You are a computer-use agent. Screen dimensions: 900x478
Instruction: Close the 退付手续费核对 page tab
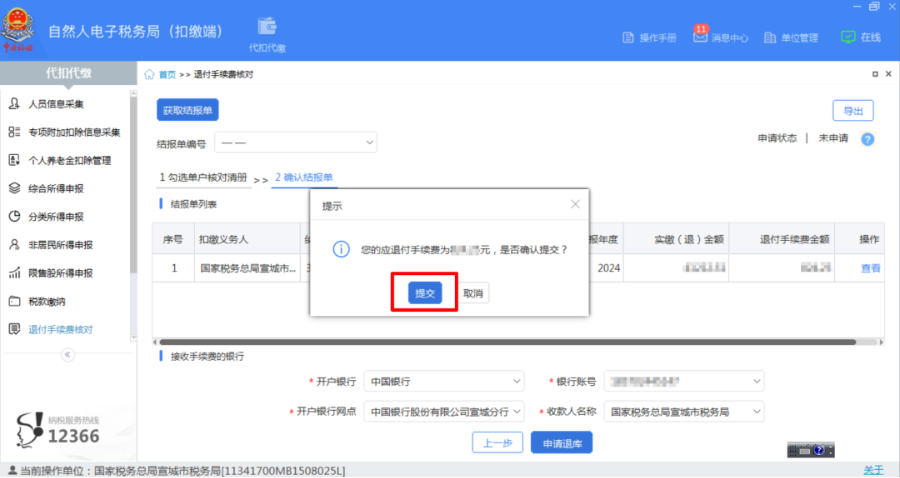889,74
